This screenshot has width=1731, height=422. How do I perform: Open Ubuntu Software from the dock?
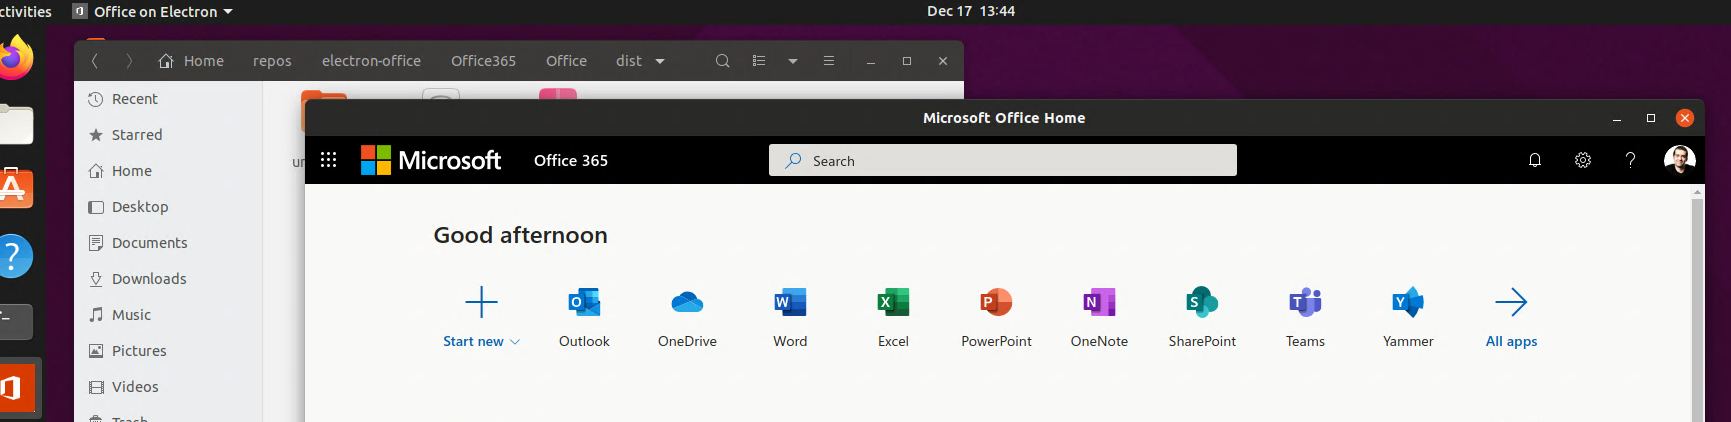14,188
